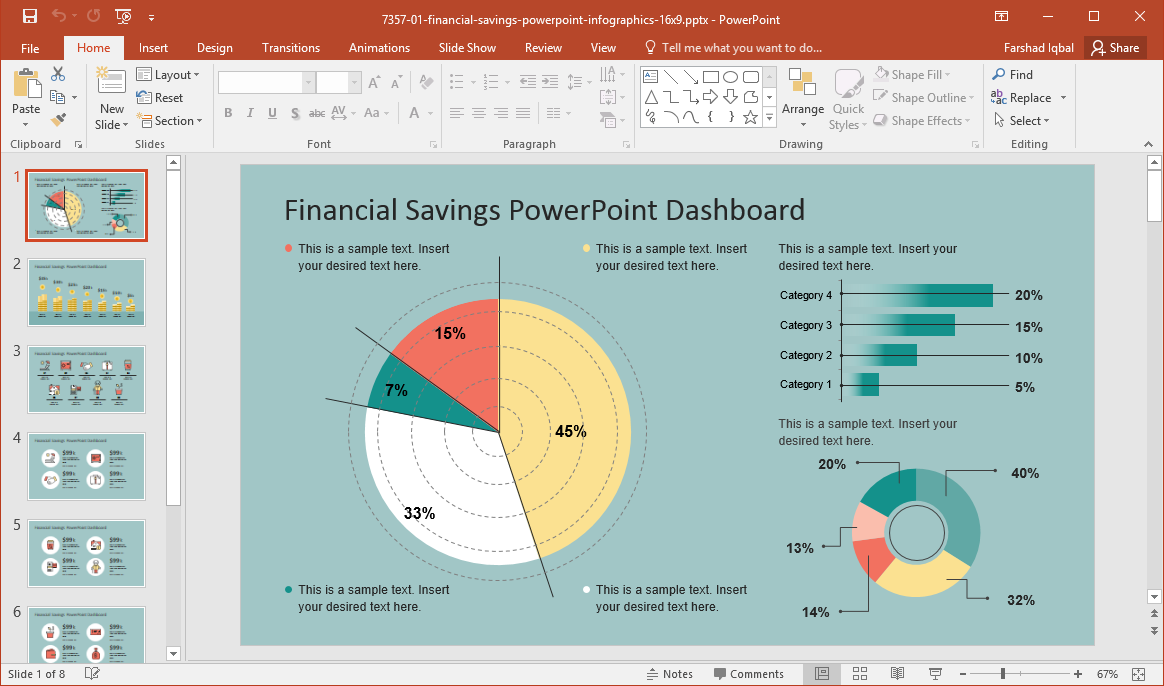Open Reading View from status bar

click(897, 674)
